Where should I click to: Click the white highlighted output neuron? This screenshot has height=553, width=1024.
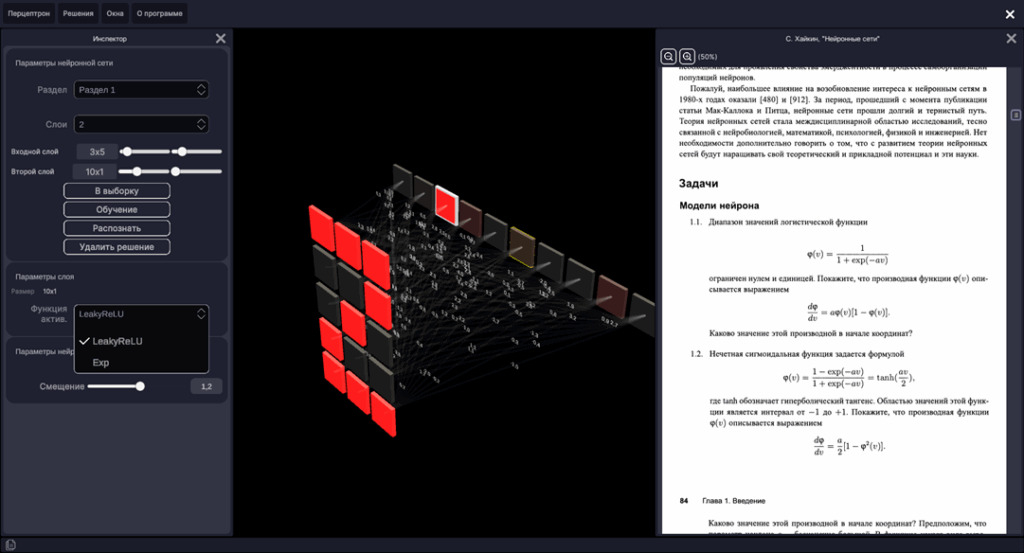pyautogui.click(x=446, y=205)
